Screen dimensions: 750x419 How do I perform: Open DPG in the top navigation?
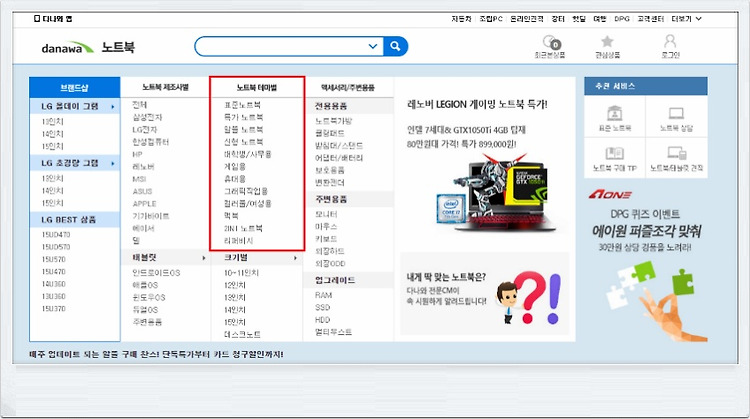click(622, 19)
